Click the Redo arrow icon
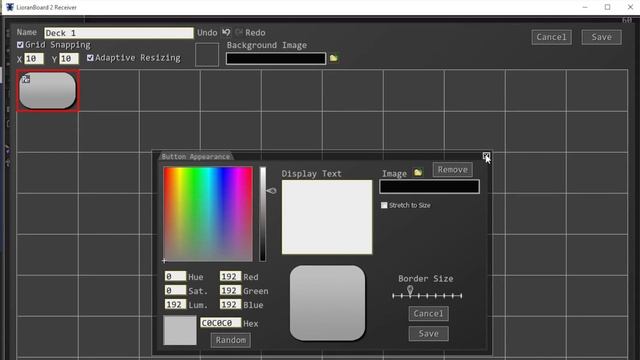 pos(239,32)
